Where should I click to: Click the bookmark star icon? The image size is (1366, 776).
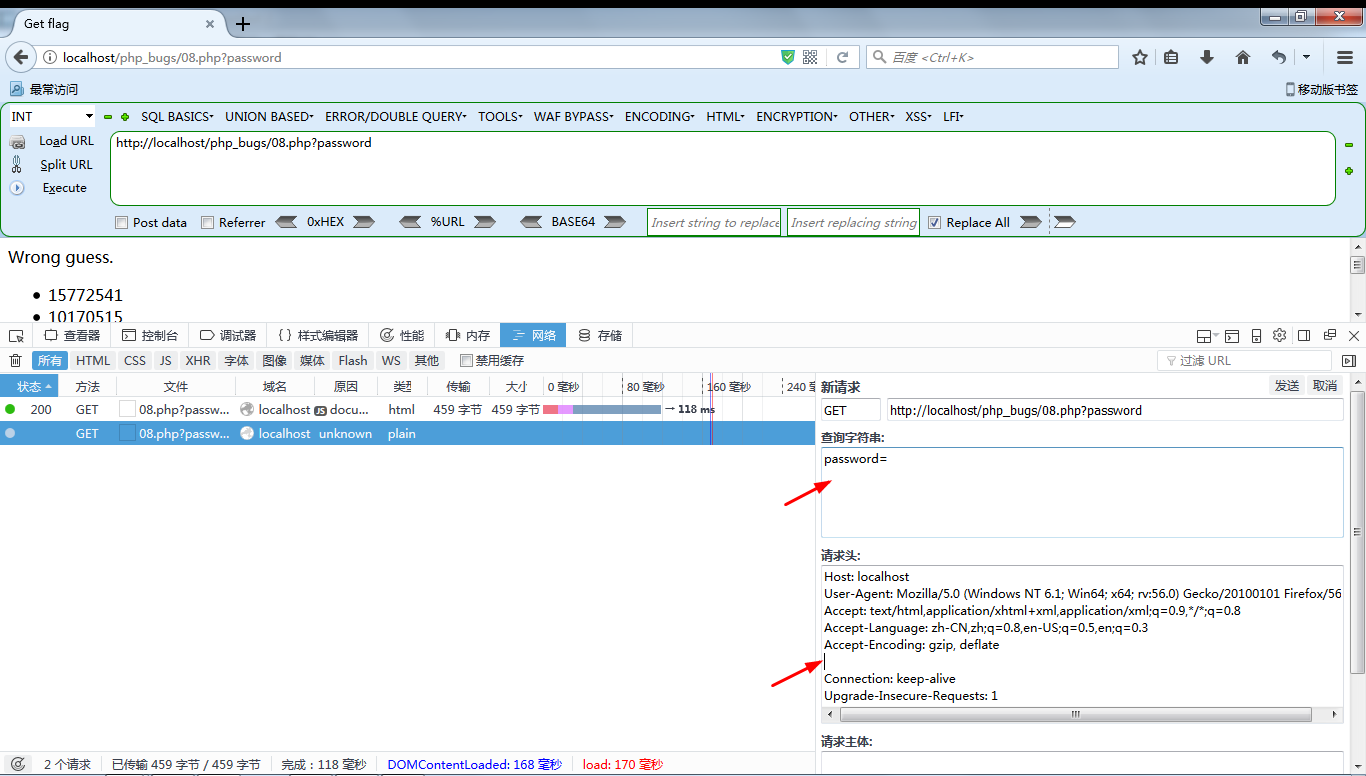tap(1140, 57)
